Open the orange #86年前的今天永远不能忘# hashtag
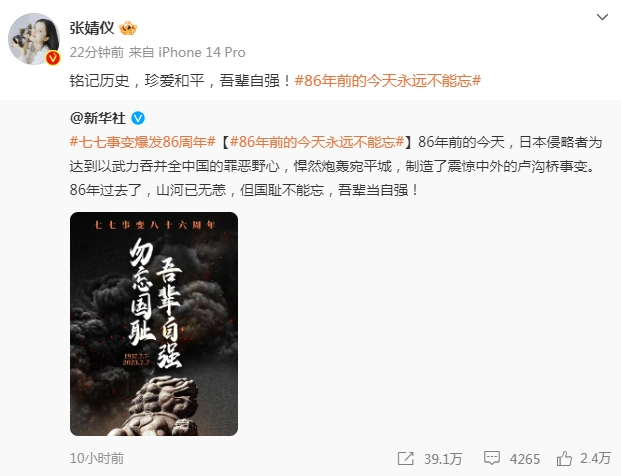Screen dimensions: 621x476 388,81
